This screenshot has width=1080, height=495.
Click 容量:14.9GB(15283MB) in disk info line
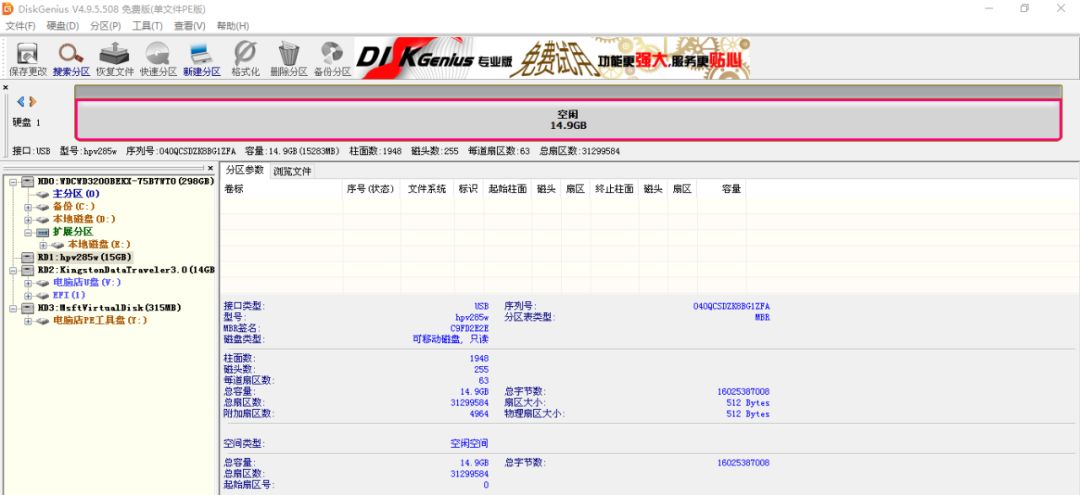click(x=292, y=151)
